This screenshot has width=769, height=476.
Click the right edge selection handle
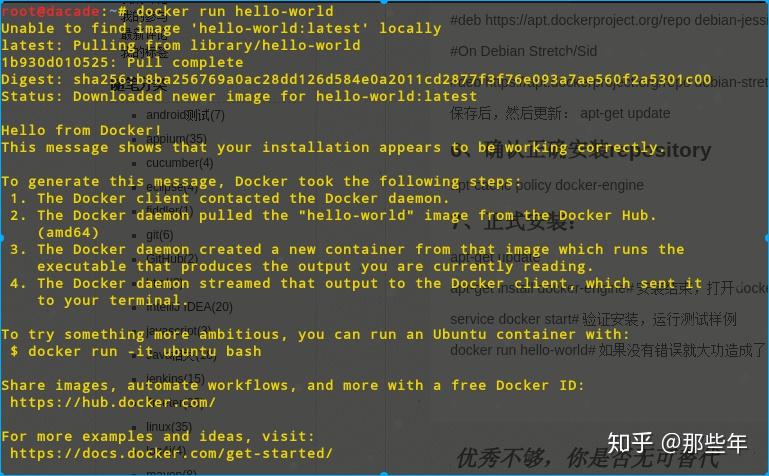pos(767,238)
